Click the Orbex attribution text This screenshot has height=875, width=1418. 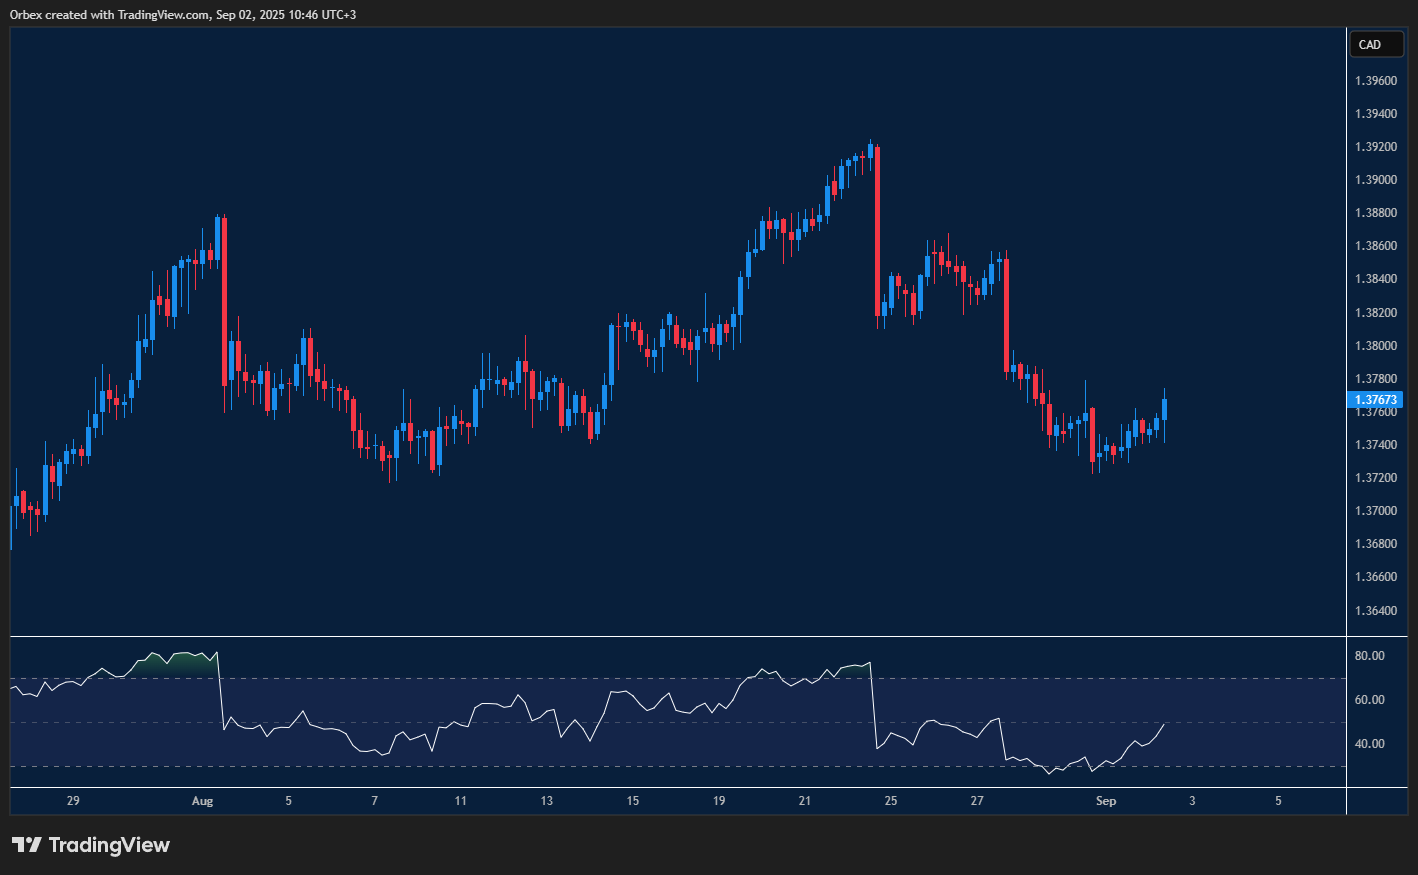coord(180,14)
